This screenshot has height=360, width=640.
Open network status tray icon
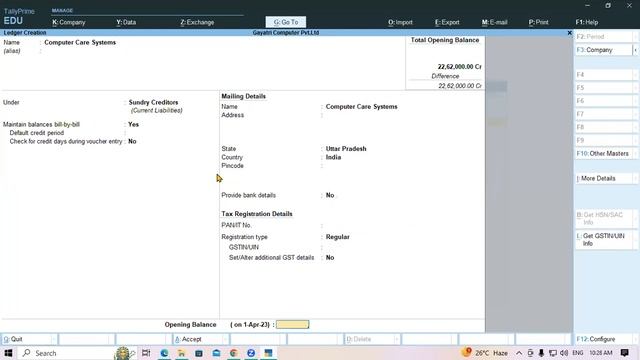pos(553,353)
